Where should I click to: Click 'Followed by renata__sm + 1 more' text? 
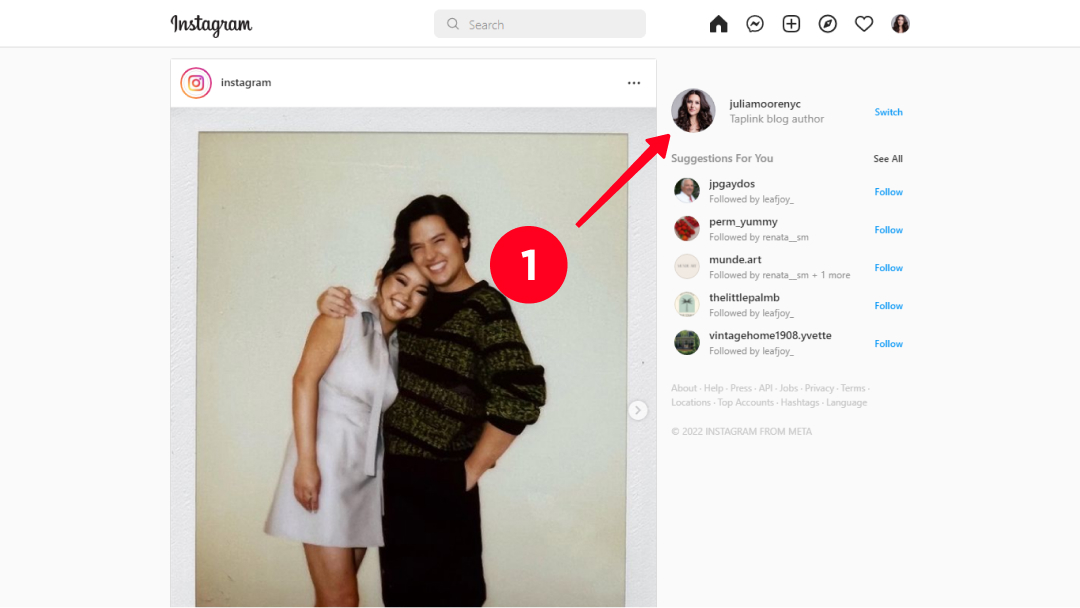[x=780, y=275]
